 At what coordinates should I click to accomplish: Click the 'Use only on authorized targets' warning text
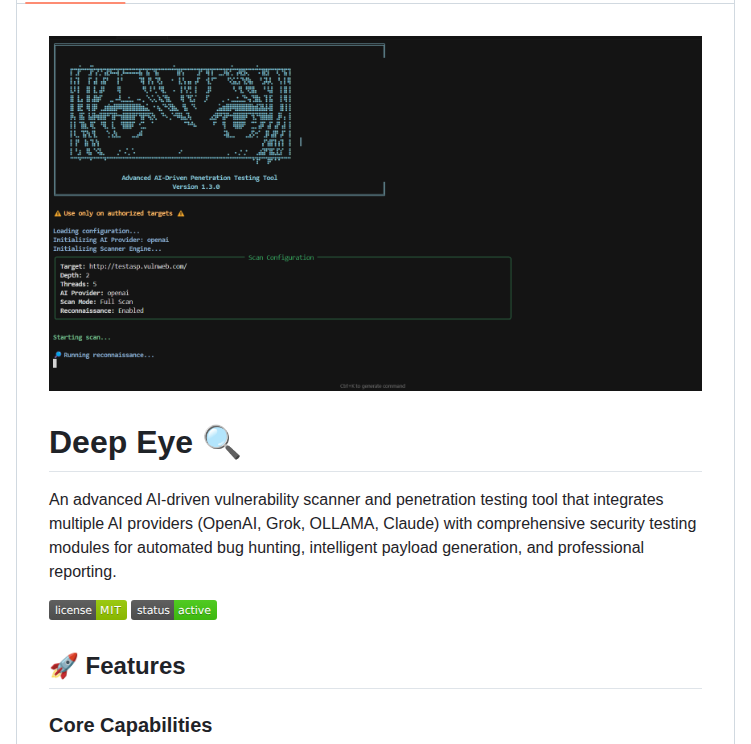(x=118, y=213)
